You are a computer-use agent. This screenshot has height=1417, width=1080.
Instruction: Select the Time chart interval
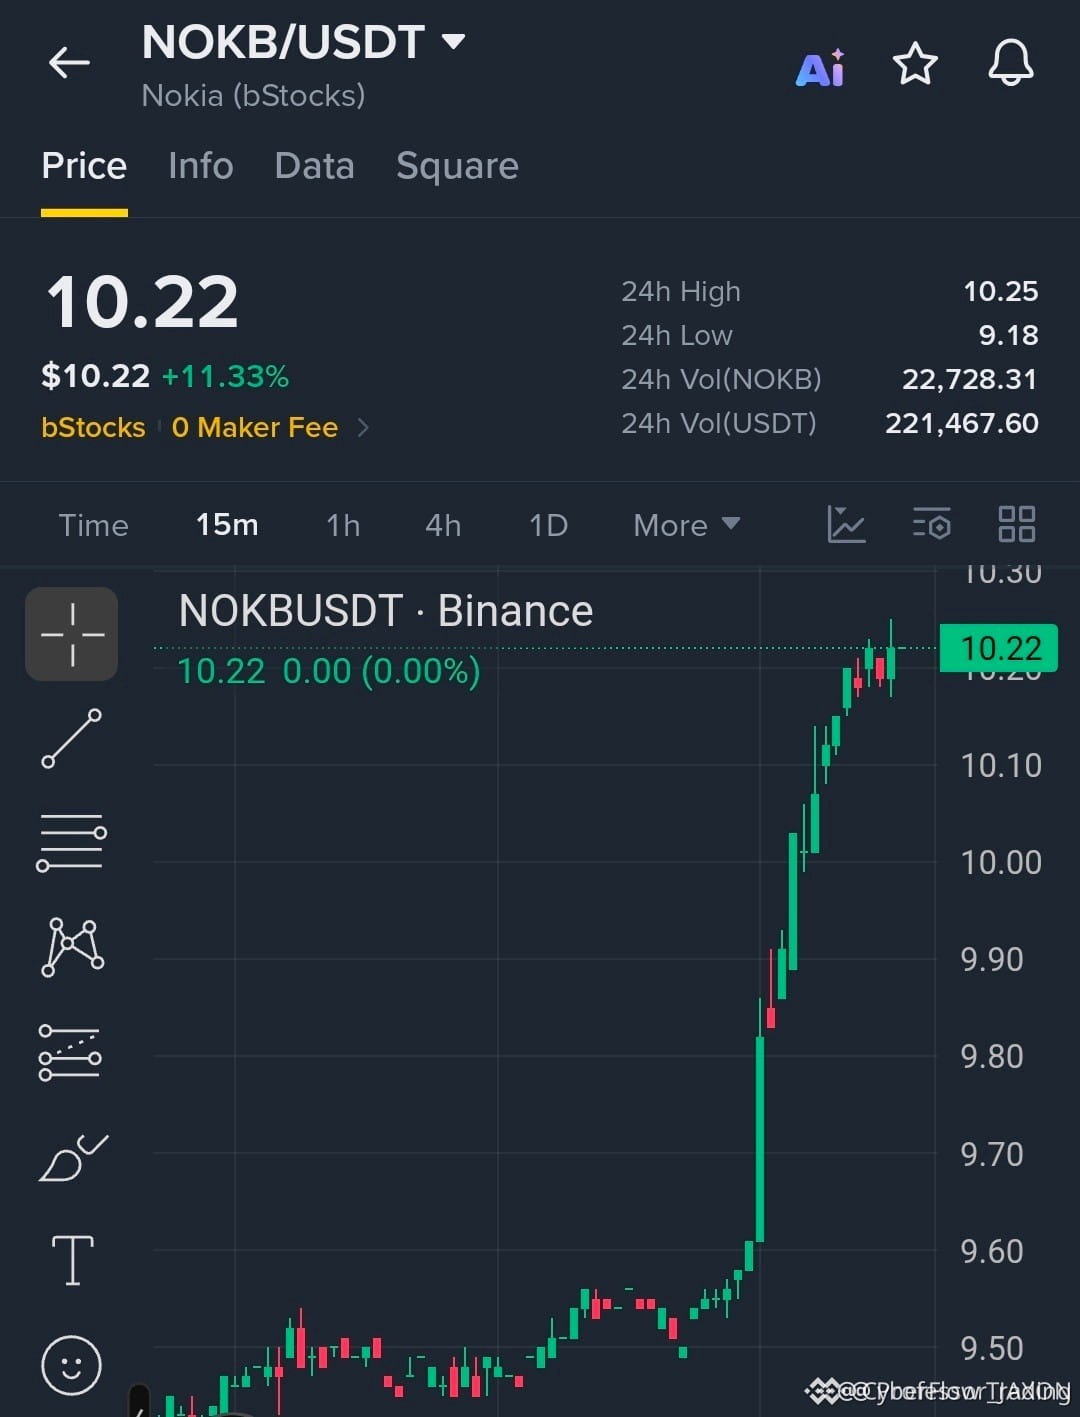coord(93,525)
